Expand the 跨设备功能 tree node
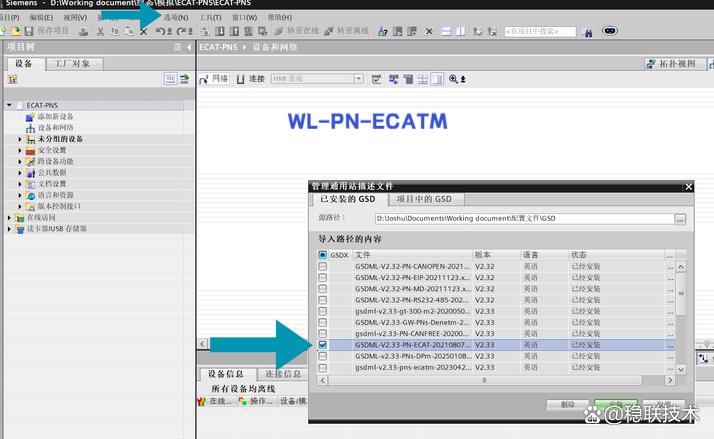Screen dimensions: 714x439 [20, 161]
